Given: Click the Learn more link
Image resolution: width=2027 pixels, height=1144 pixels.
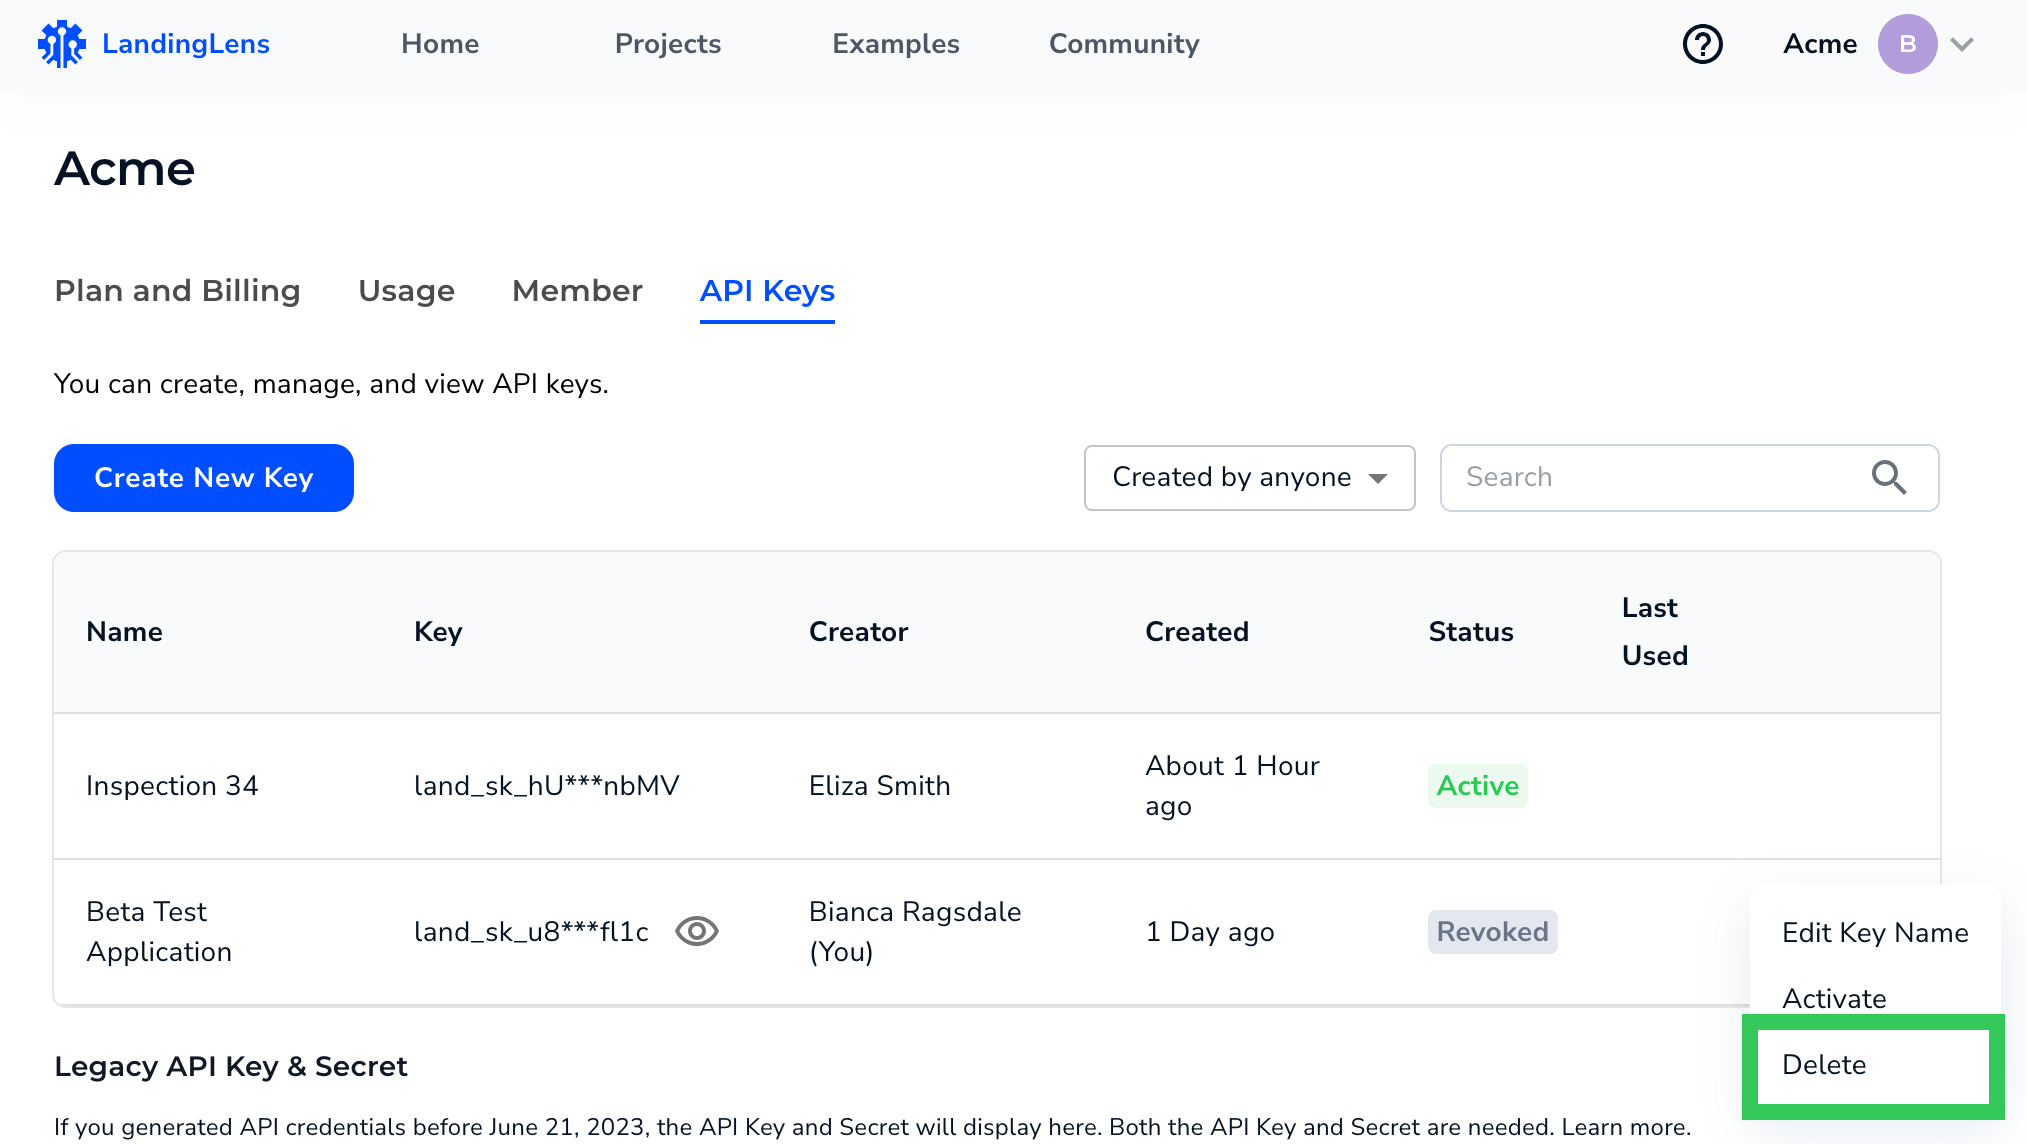Looking at the screenshot, I should pyautogui.click(x=1624, y=1127).
